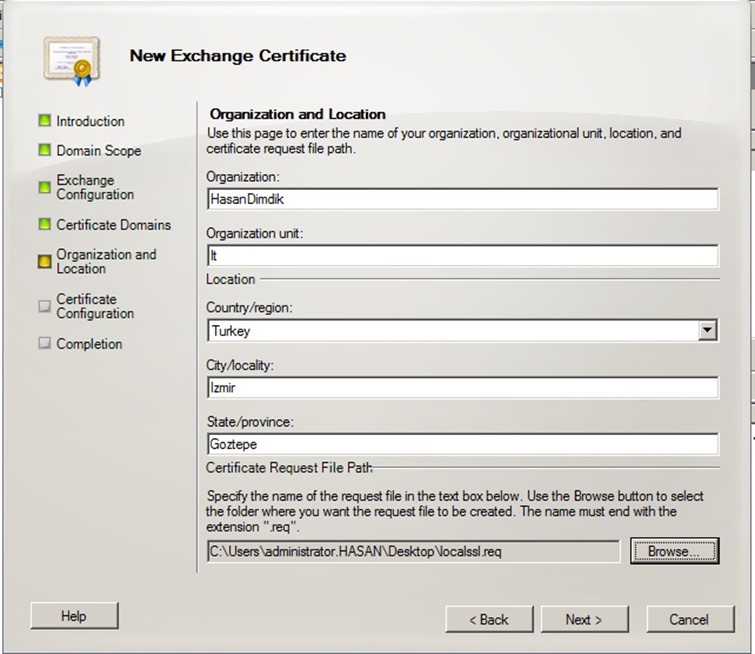Image resolution: width=755 pixels, height=654 pixels.
Task: Click the Location group label
Action: [231, 279]
